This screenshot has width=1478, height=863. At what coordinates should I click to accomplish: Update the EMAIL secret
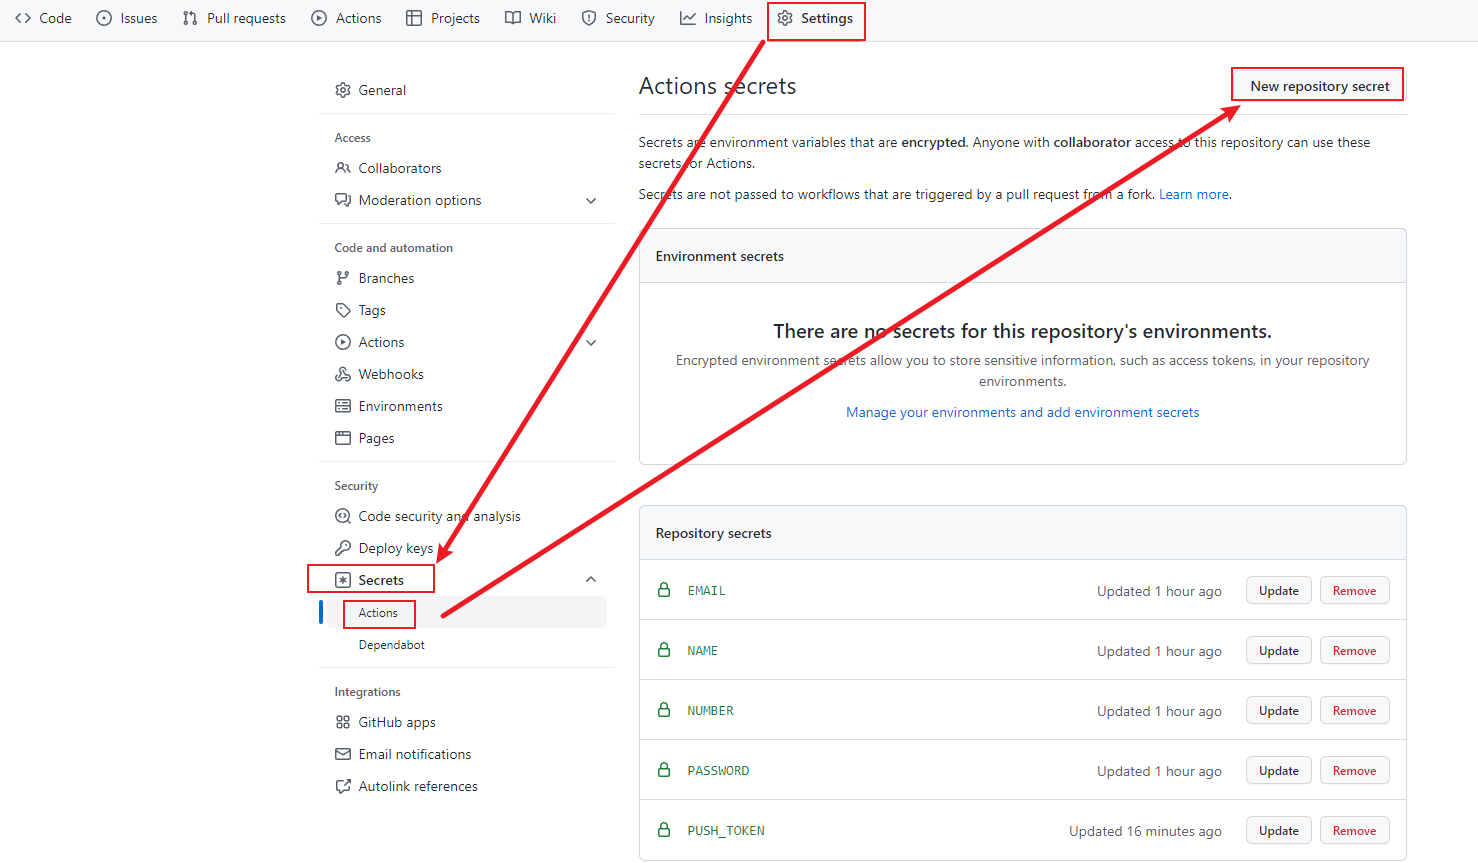(x=1279, y=591)
